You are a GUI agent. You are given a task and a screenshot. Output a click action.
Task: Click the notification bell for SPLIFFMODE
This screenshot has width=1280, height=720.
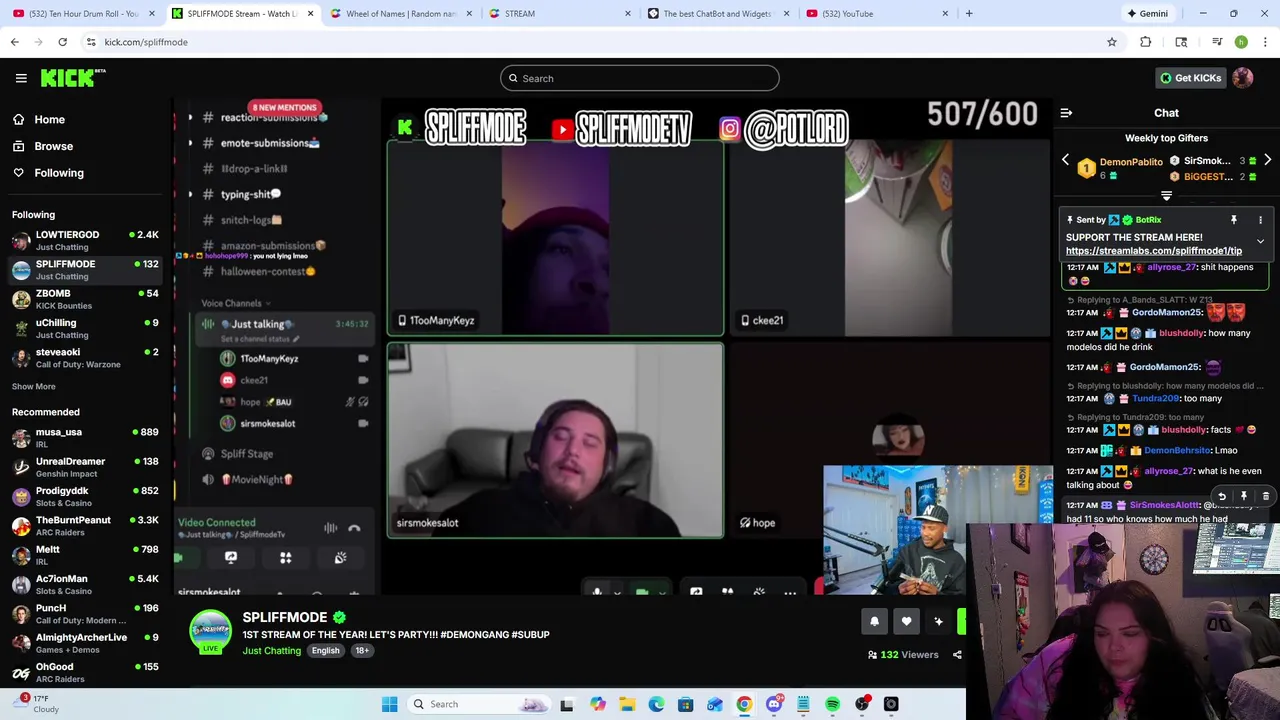click(874, 622)
